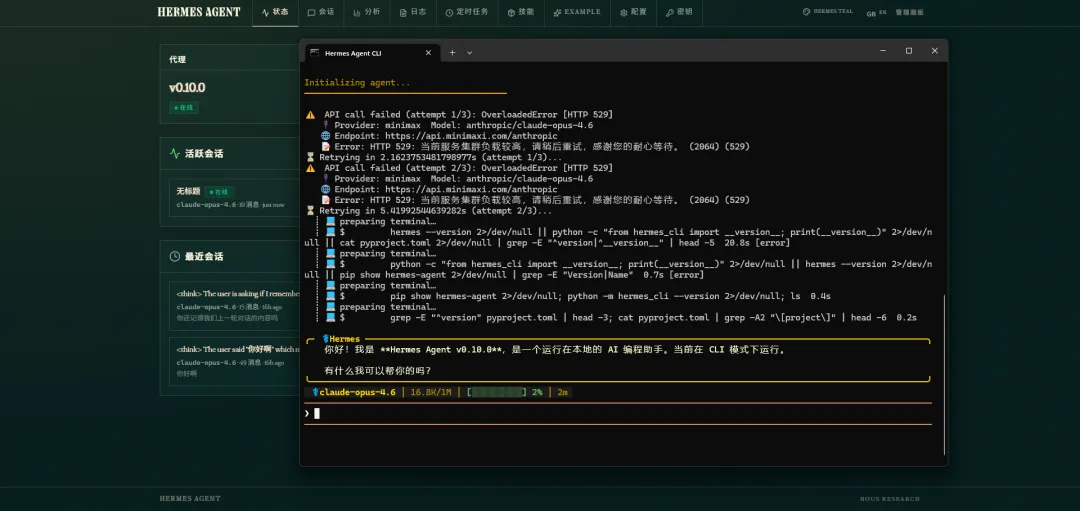Screen dimensions: 1080x511
Task: Click the NOUS RESEARCH footer text
Action: 889,499
